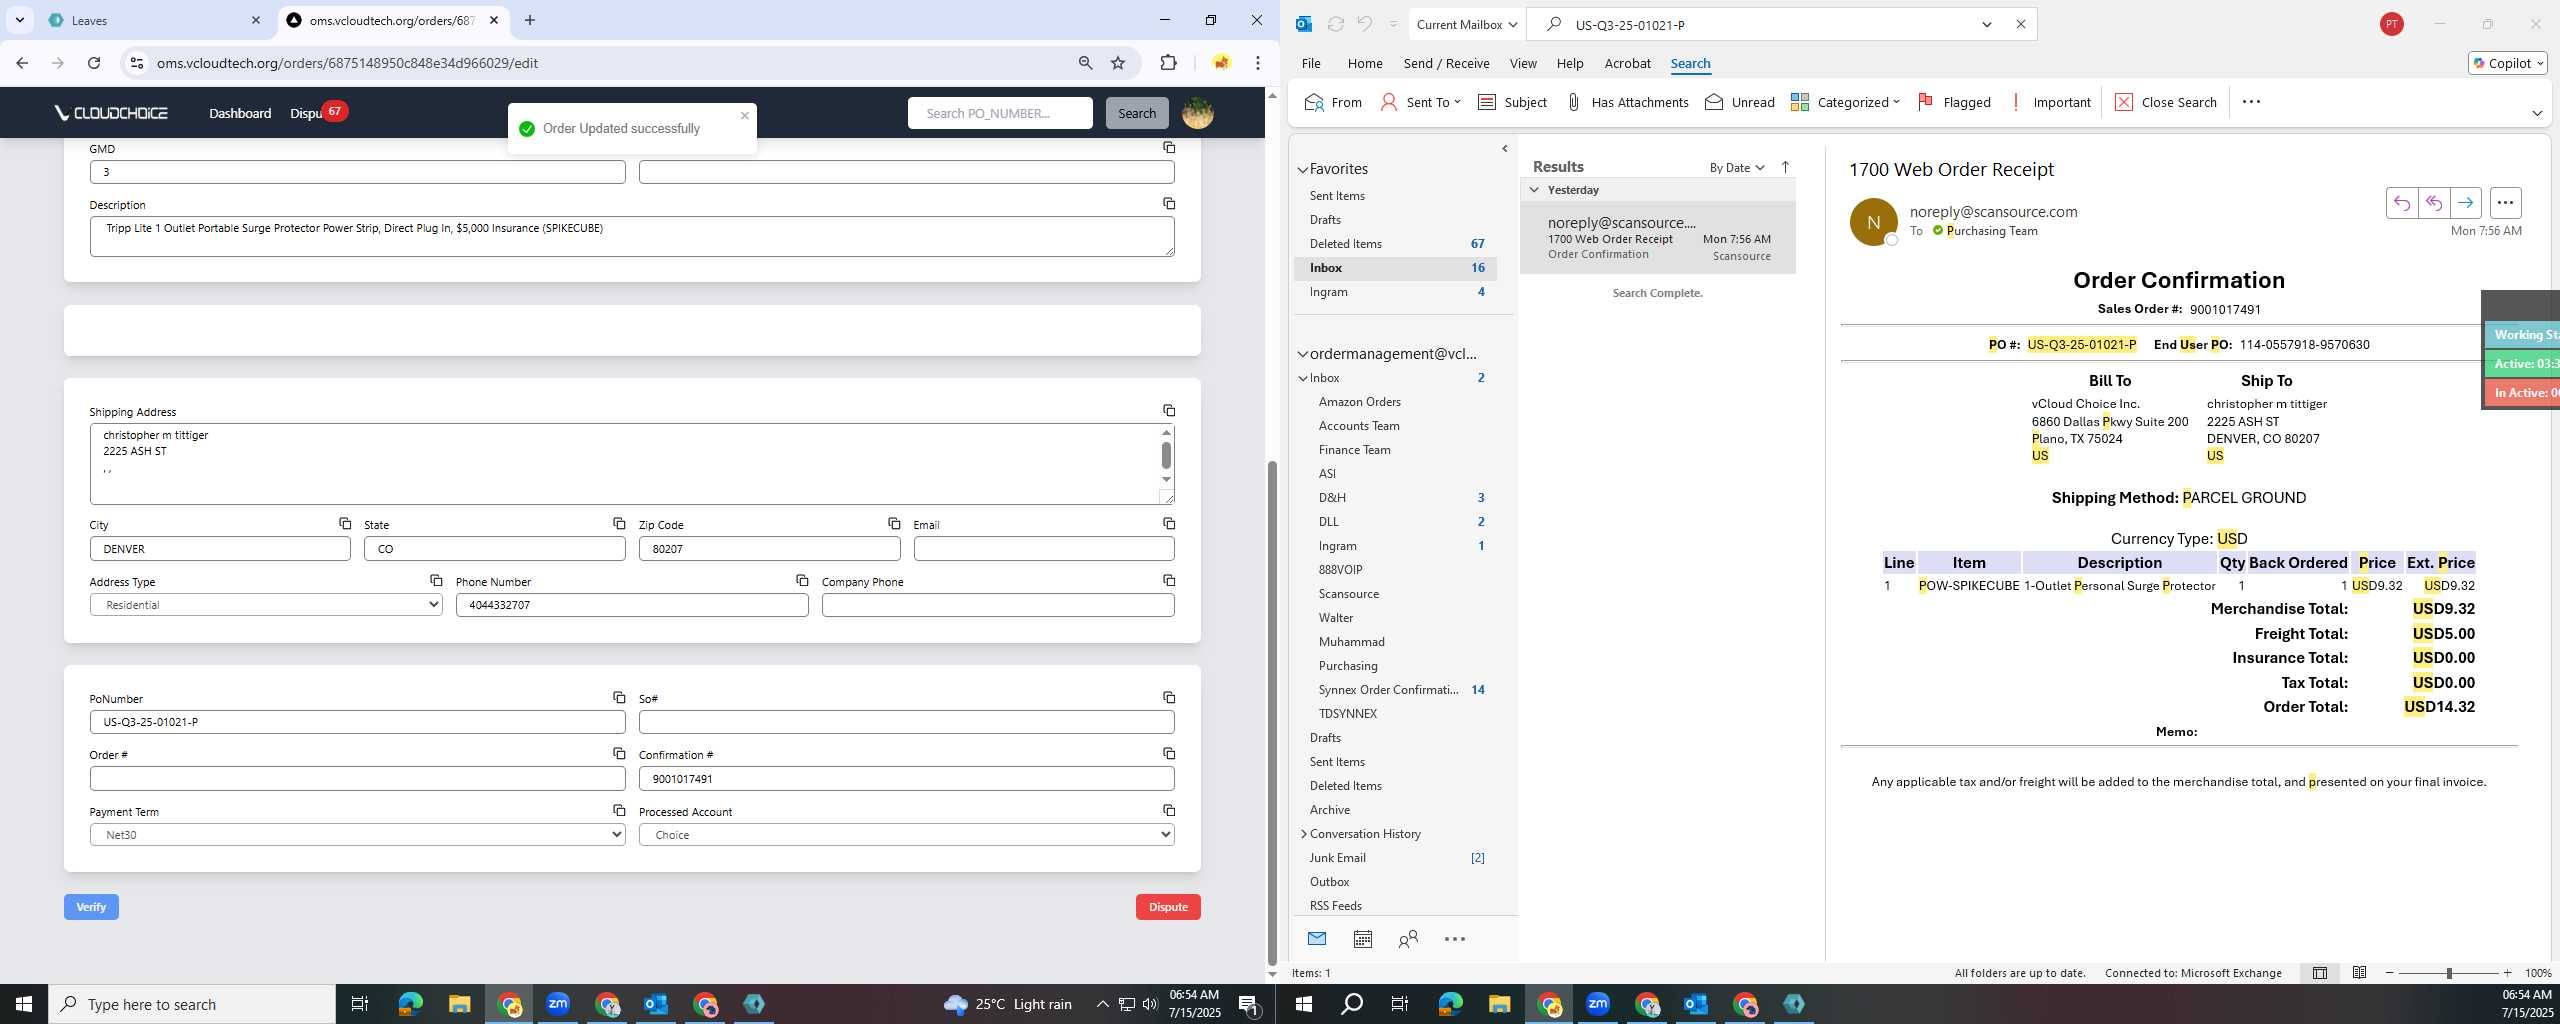Copy the Zip Code value

click(894, 523)
